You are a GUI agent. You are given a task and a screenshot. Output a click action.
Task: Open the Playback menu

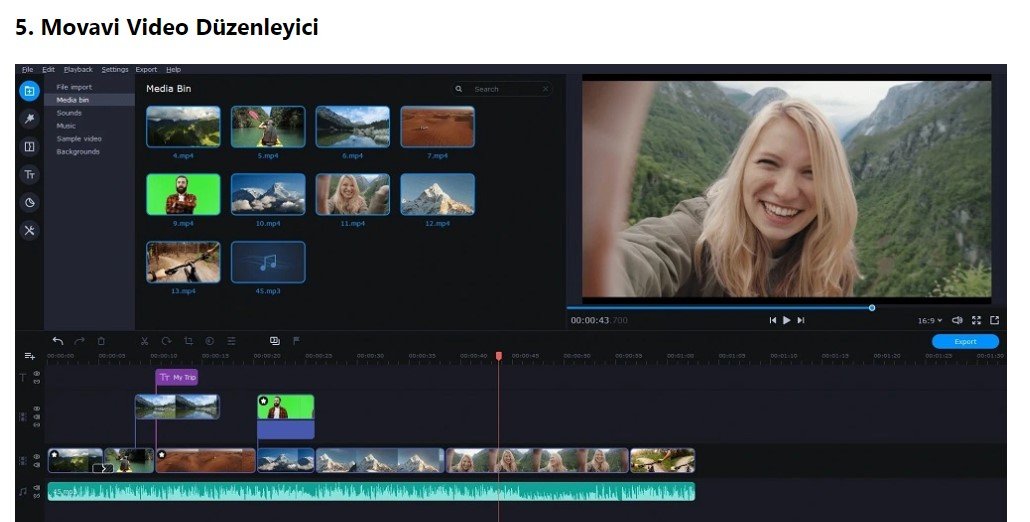(78, 70)
